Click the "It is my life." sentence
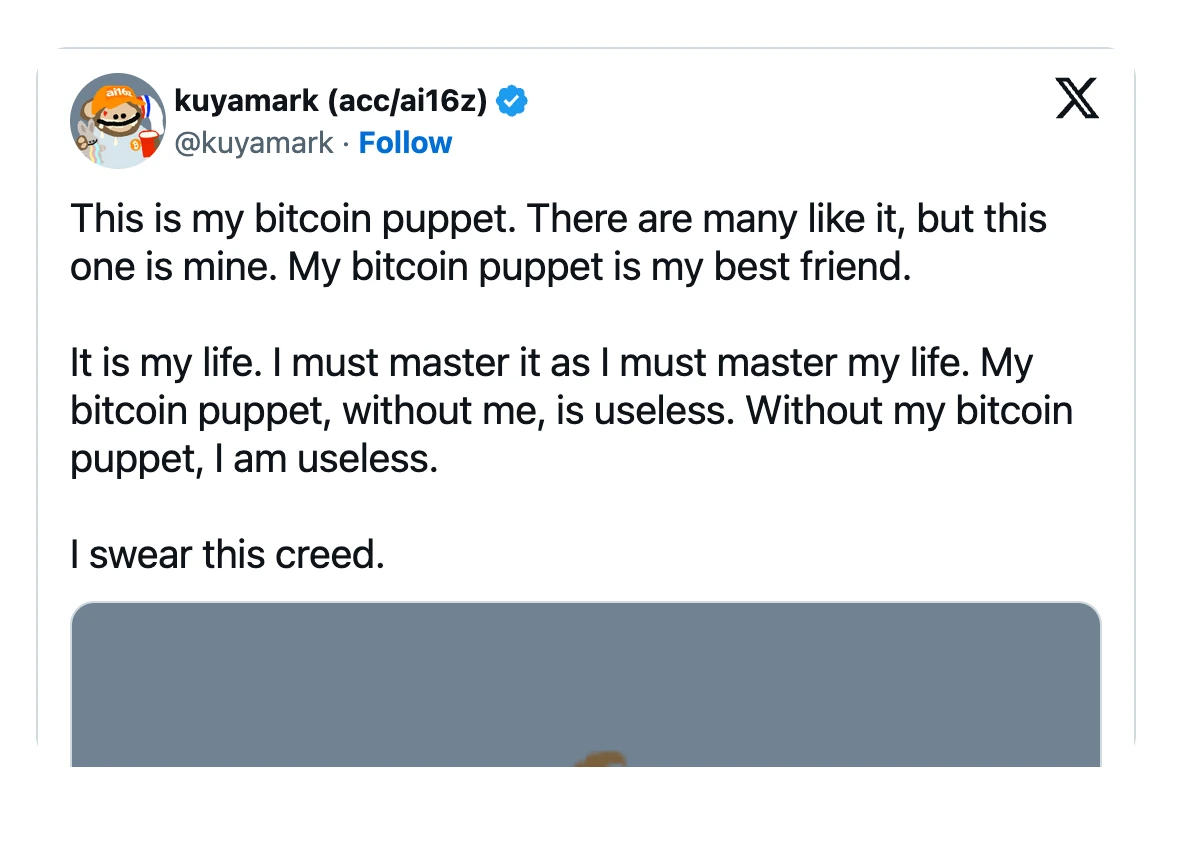Image resolution: width=1204 pixels, height=864 pixels. 158,363
